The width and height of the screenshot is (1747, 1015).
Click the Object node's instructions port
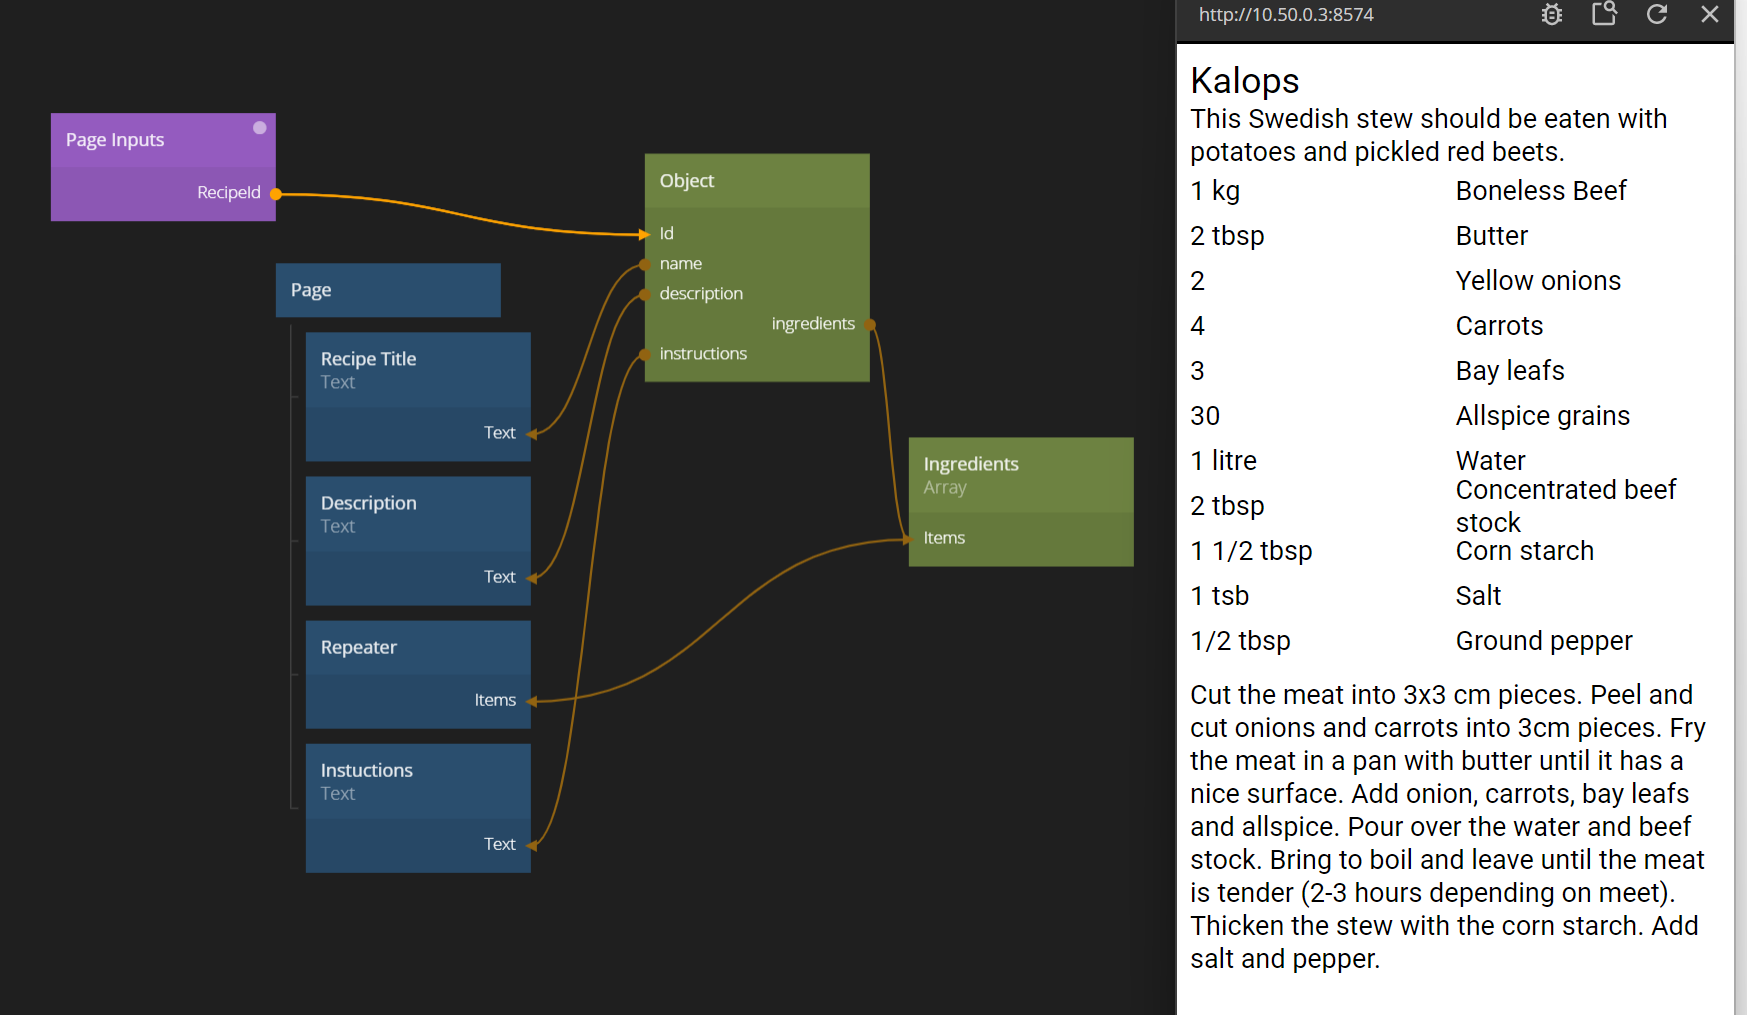(646, 354)
